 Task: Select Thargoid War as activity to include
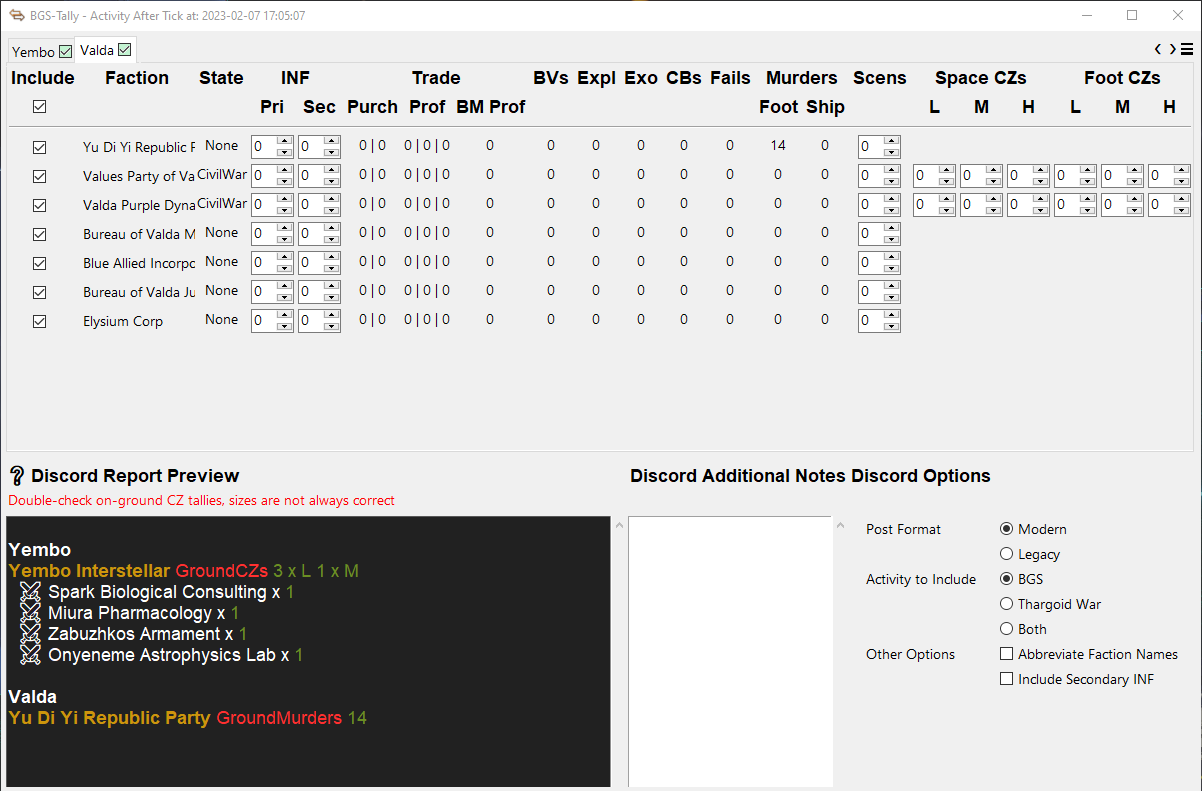[x=1006, y=603]
